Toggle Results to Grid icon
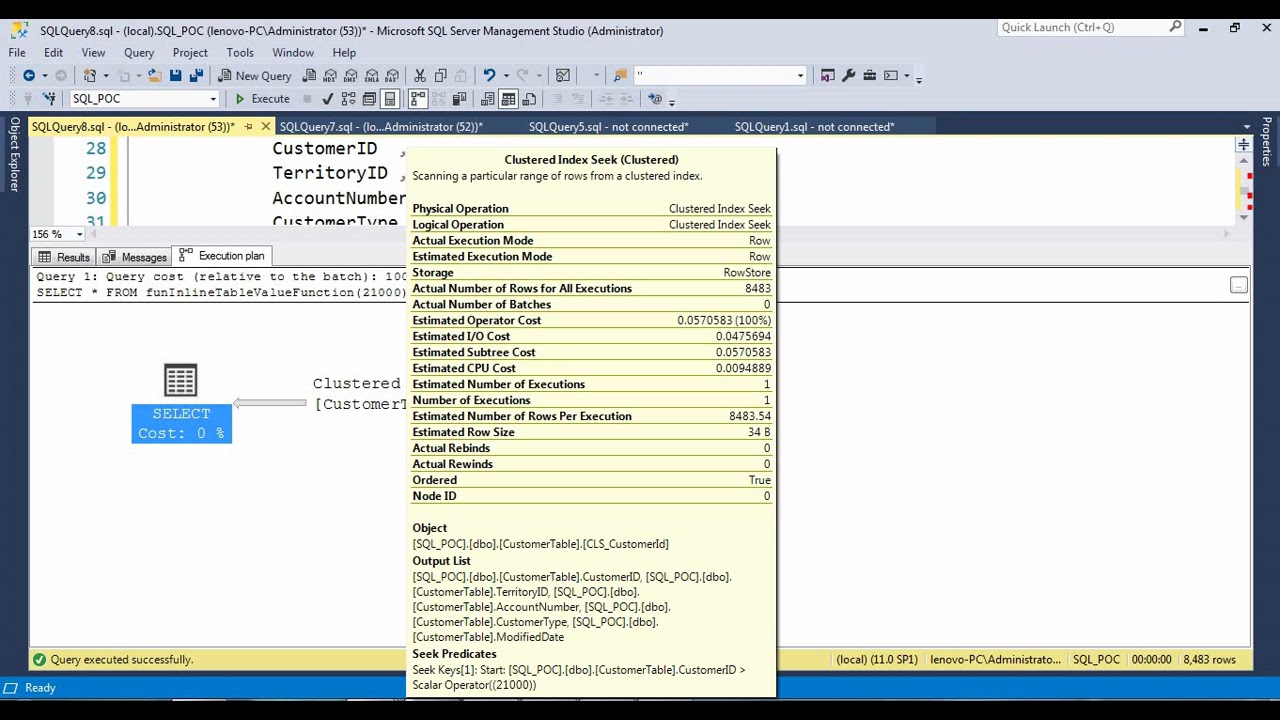The width and height of the screenshot is (1280, 720). [508, 98]
